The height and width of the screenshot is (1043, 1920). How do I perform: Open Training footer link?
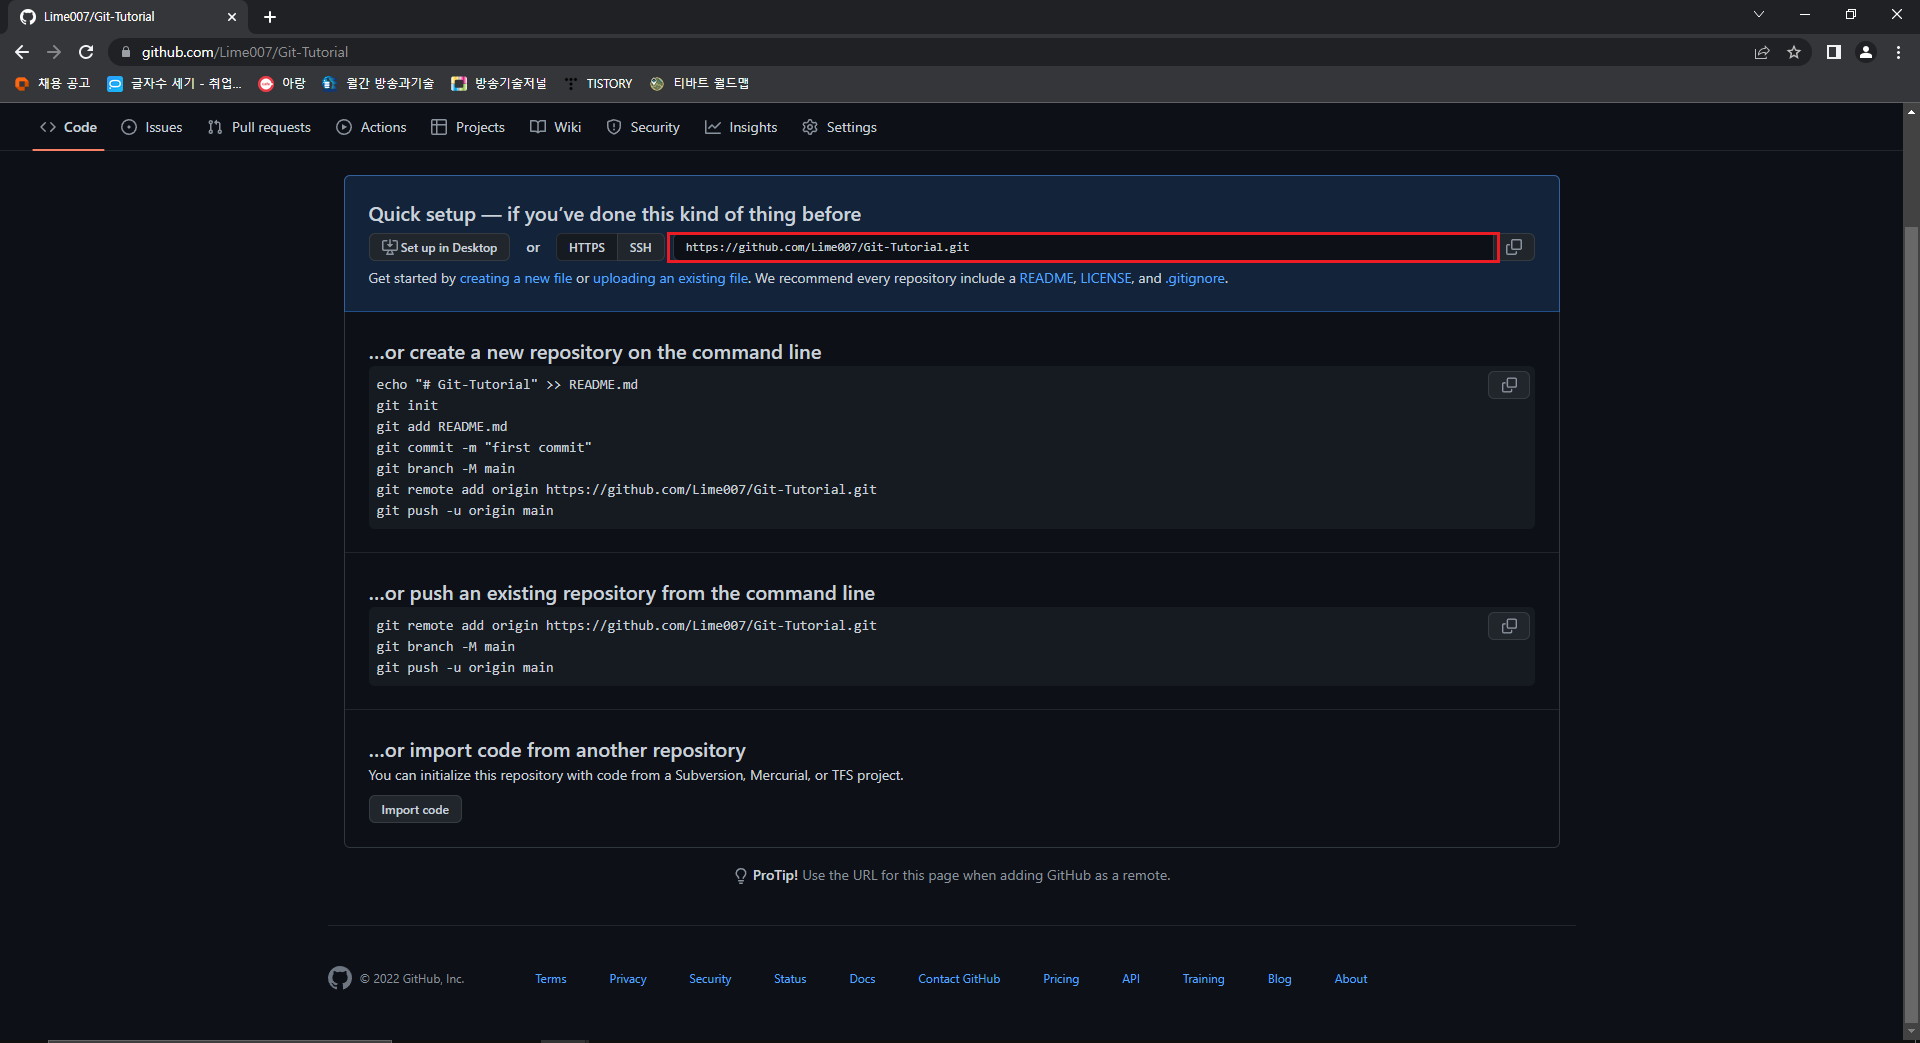[x=1203, y=979]
